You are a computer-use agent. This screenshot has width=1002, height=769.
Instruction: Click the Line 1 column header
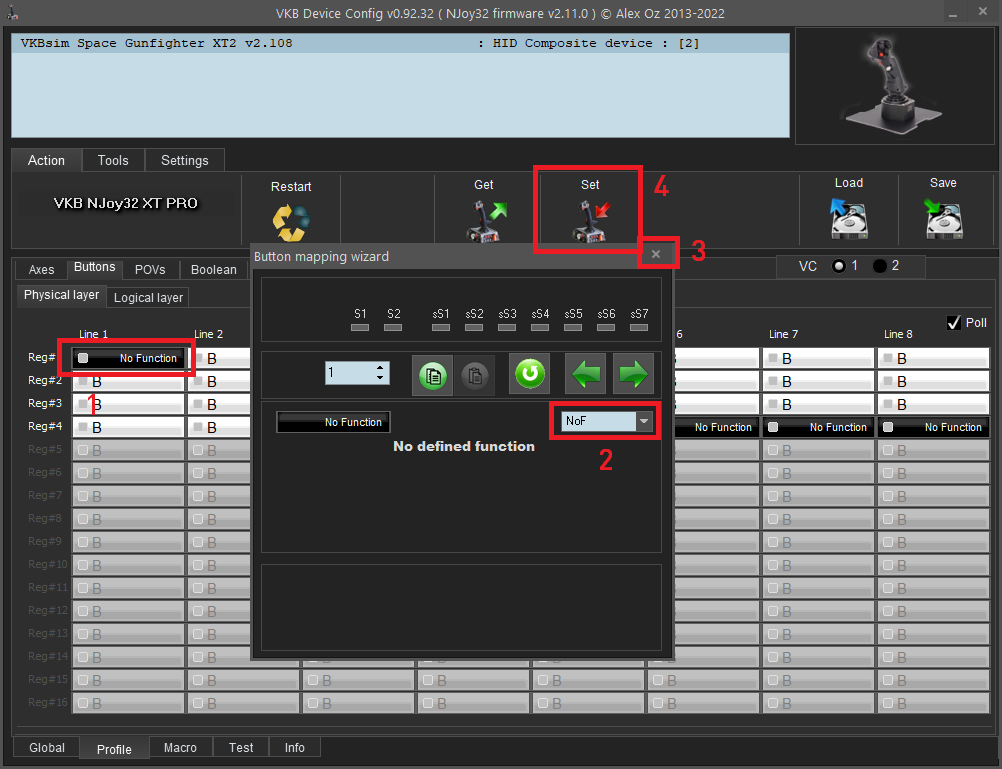[x=93, y=334]
